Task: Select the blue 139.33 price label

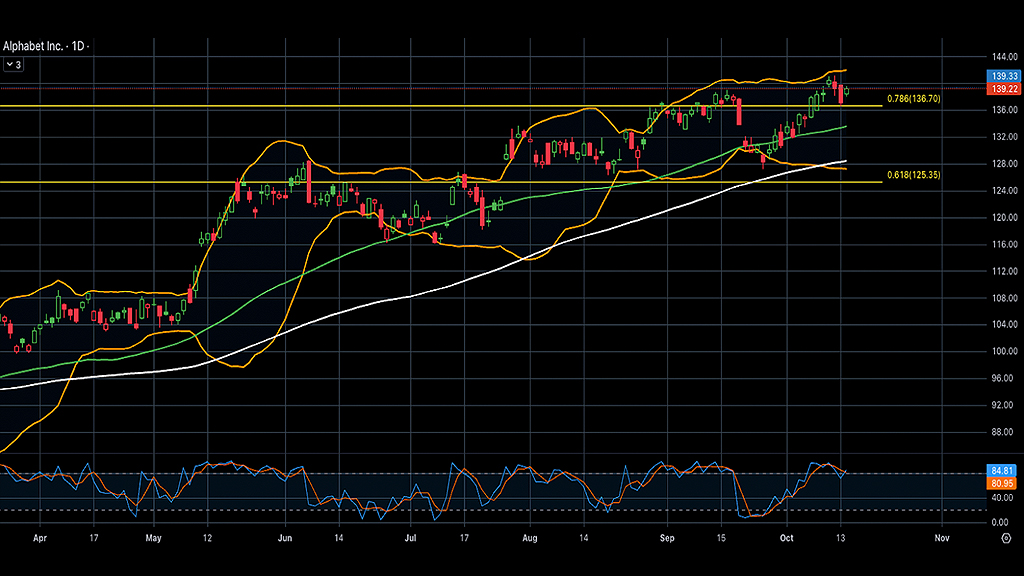Action: (x=1004, y=76)
